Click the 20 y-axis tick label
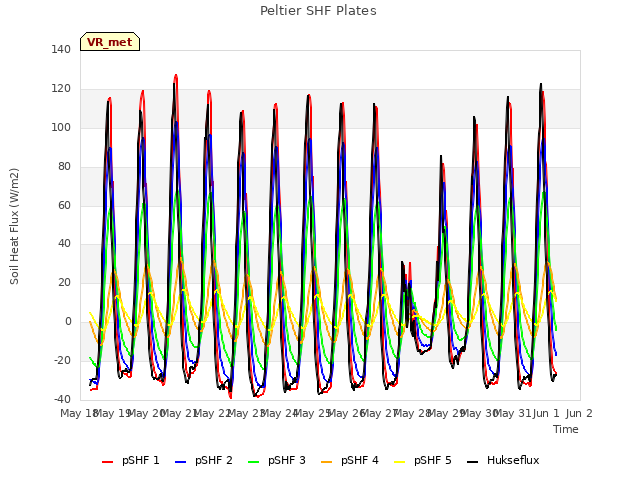This screenshot has height=480, width=640. coord(64,282)
